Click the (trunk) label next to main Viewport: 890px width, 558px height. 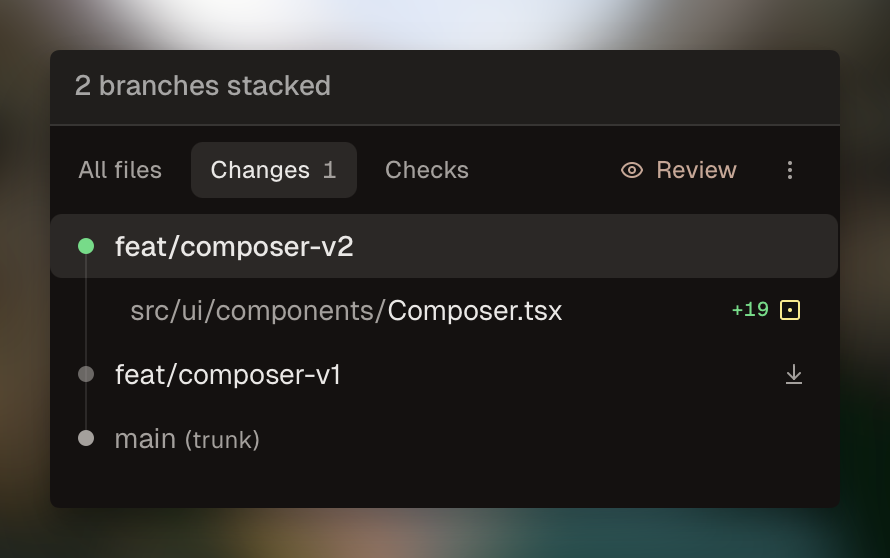[x=222, y=440]
